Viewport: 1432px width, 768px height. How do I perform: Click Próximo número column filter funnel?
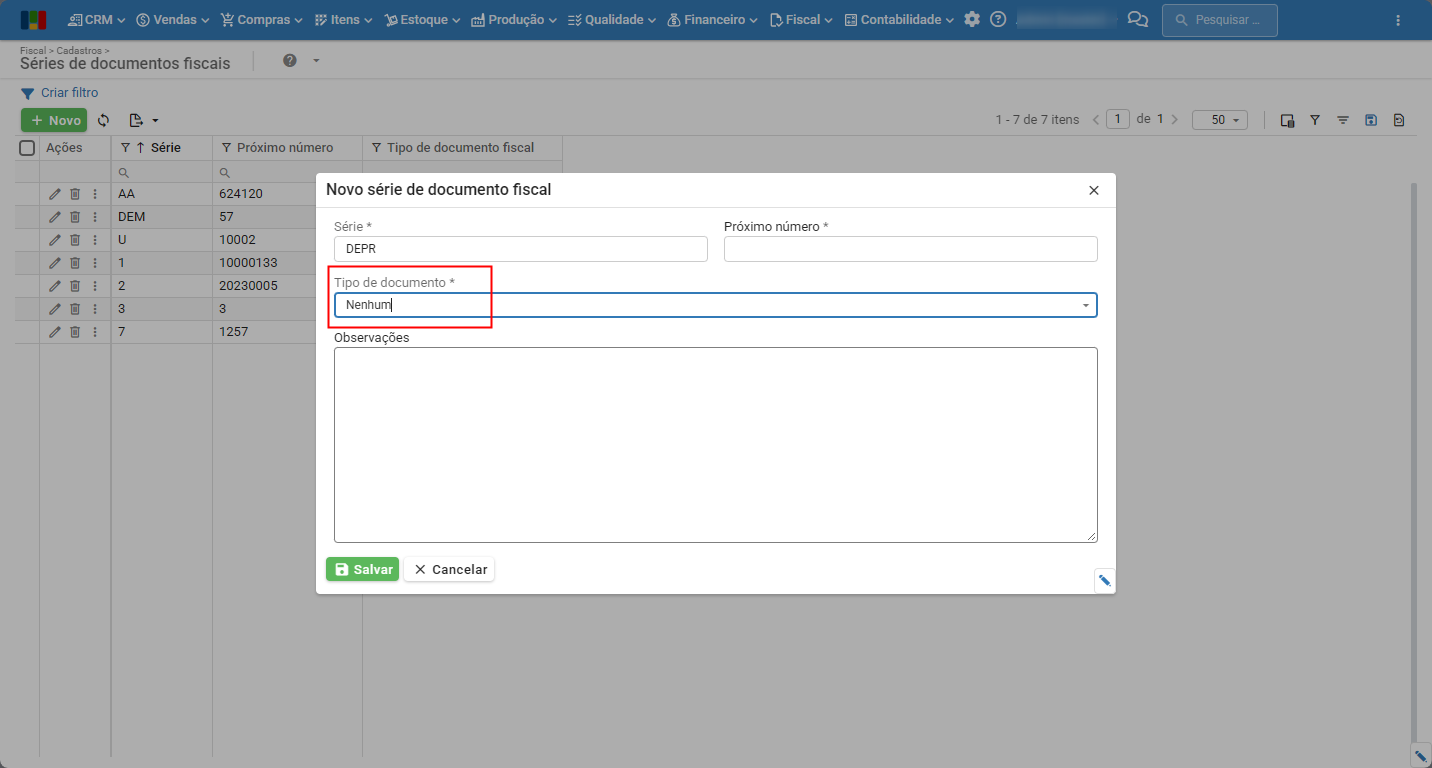point(226,148)
